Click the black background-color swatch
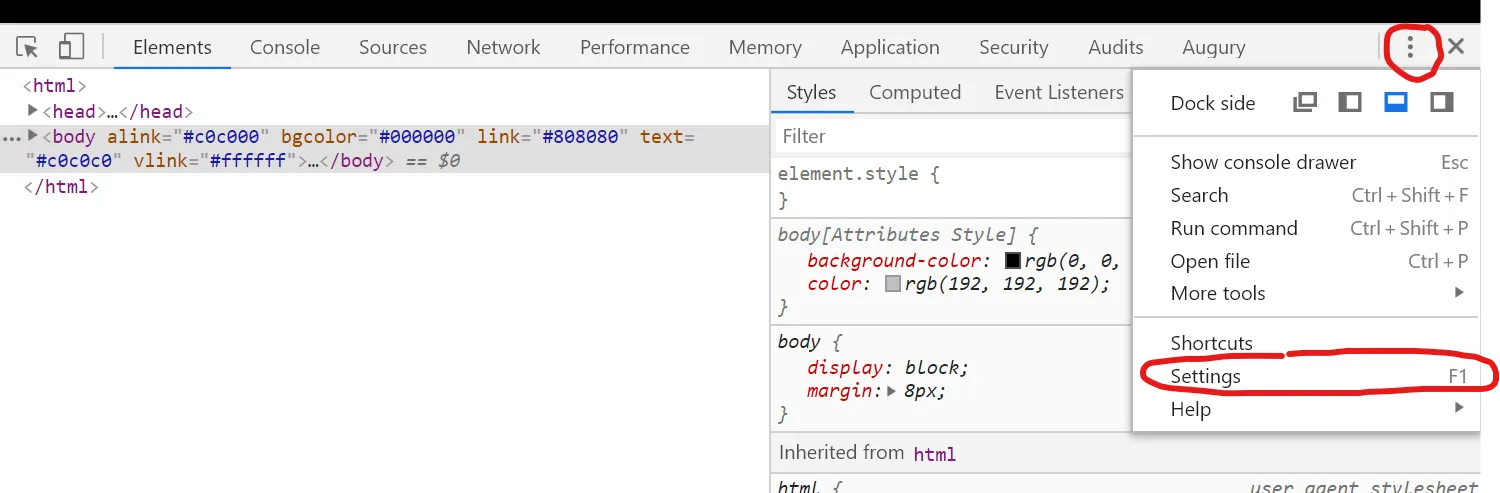Image resolution: width=1500 pixels, height=493 pixels. [x=1012, y=261]
